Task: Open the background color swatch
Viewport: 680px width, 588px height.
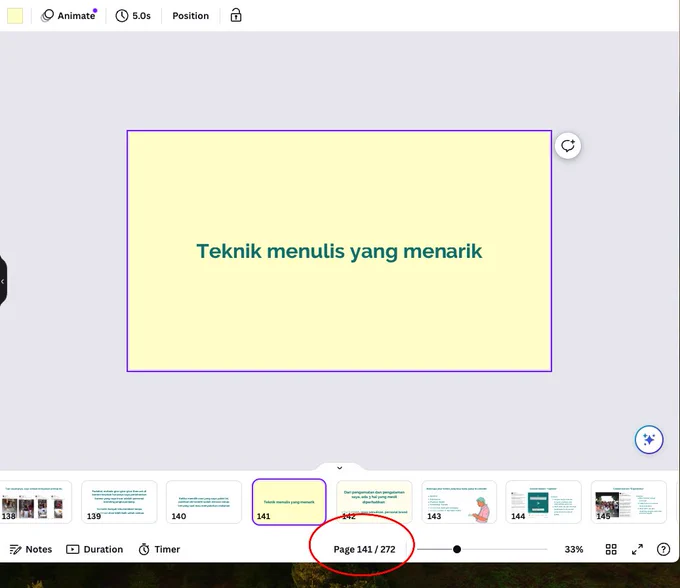Action: [15, 16]
